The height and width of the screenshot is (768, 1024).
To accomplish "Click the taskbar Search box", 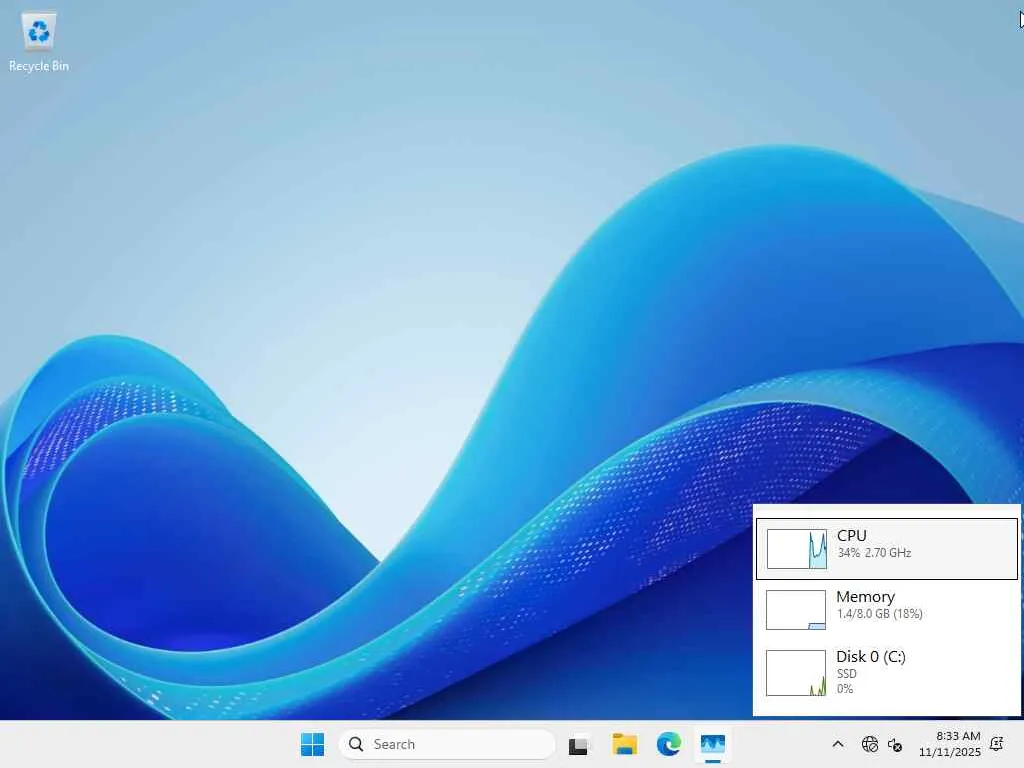I will (447, 744).
